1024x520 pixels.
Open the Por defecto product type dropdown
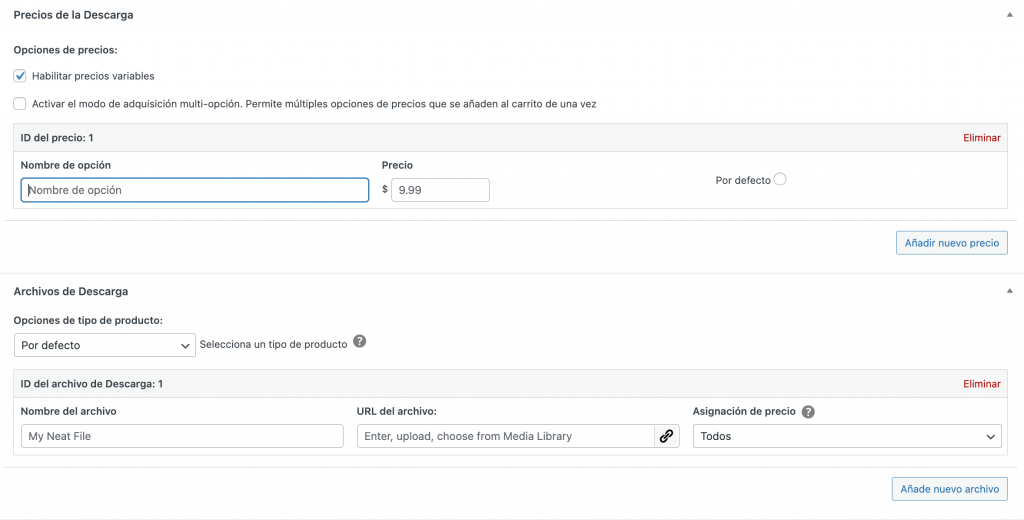[104, 345]
